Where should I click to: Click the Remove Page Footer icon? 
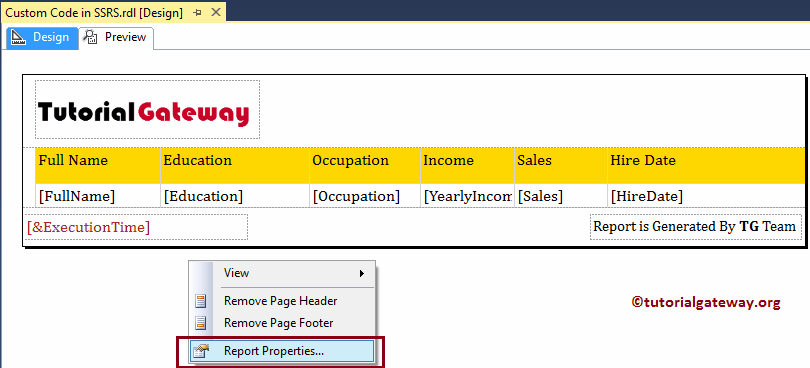200,323
